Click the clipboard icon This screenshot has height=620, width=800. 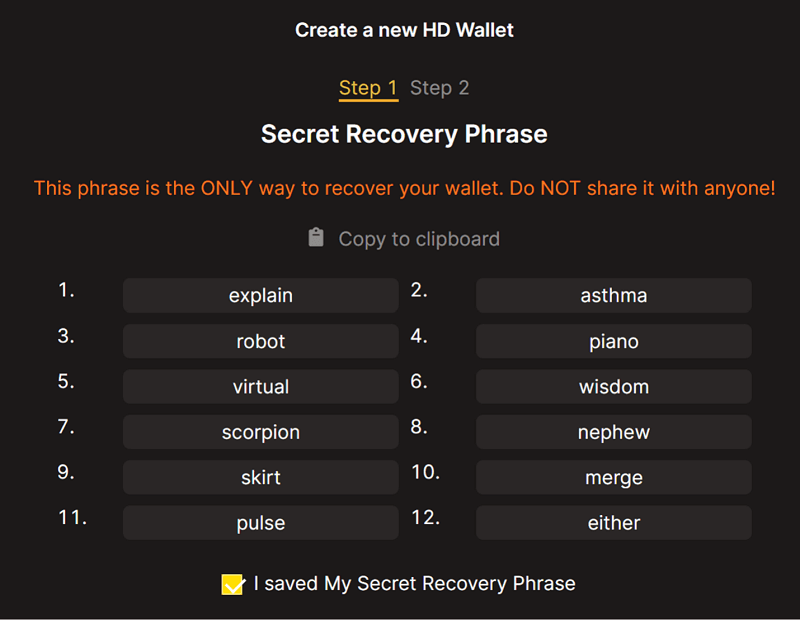[x=316, y=237]
